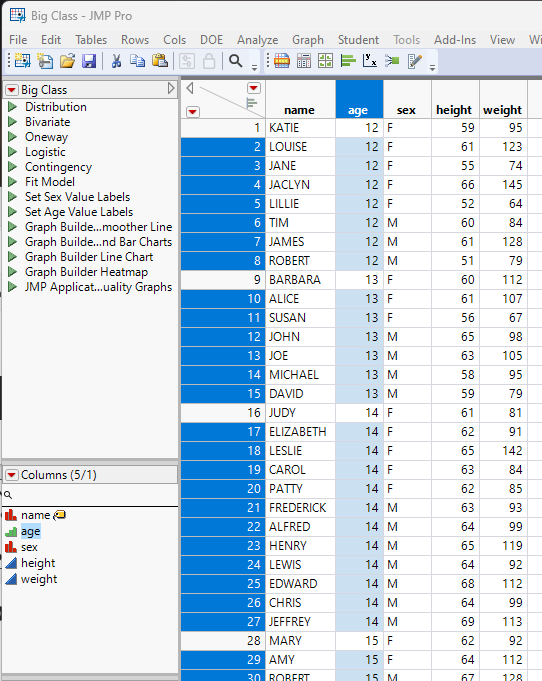This screenshot has height=681, width=542.
Task: Click the JMP Pro window icon
Action: [x=18, y=16]
